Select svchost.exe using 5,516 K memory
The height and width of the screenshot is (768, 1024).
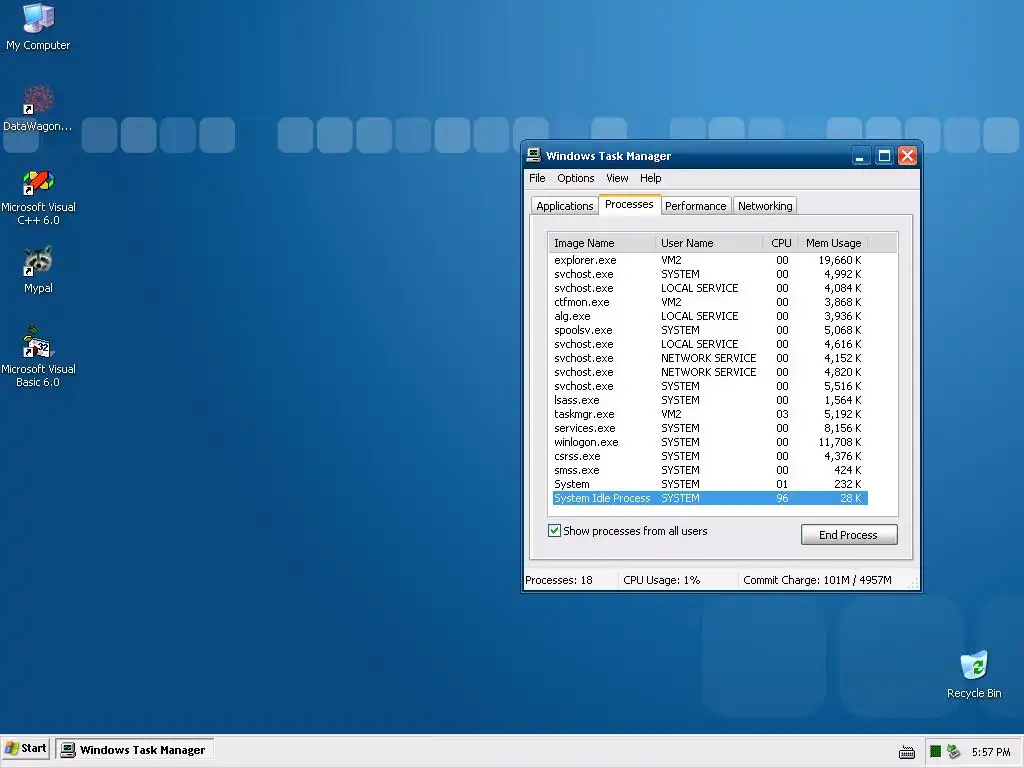click(x=709, y=386)
